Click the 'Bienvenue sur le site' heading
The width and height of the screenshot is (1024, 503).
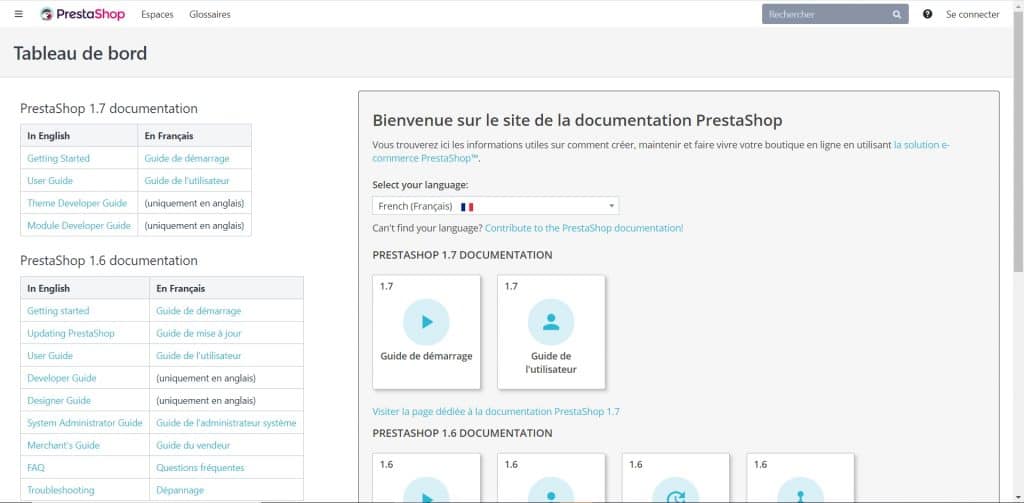(577, 120)
